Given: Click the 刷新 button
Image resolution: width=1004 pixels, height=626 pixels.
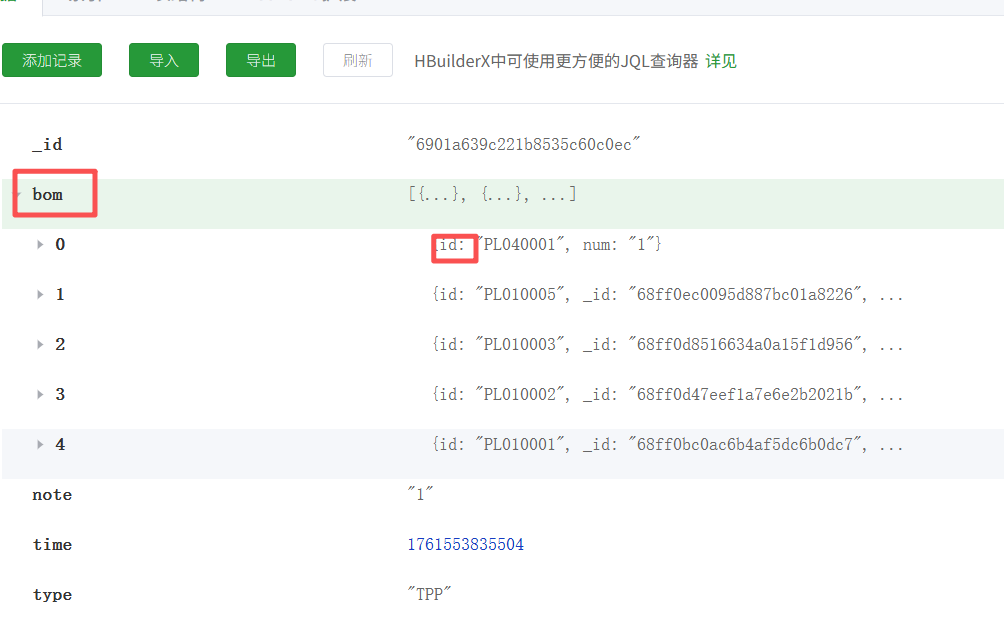Looking at the screenshot, I should tap(357, 61).
